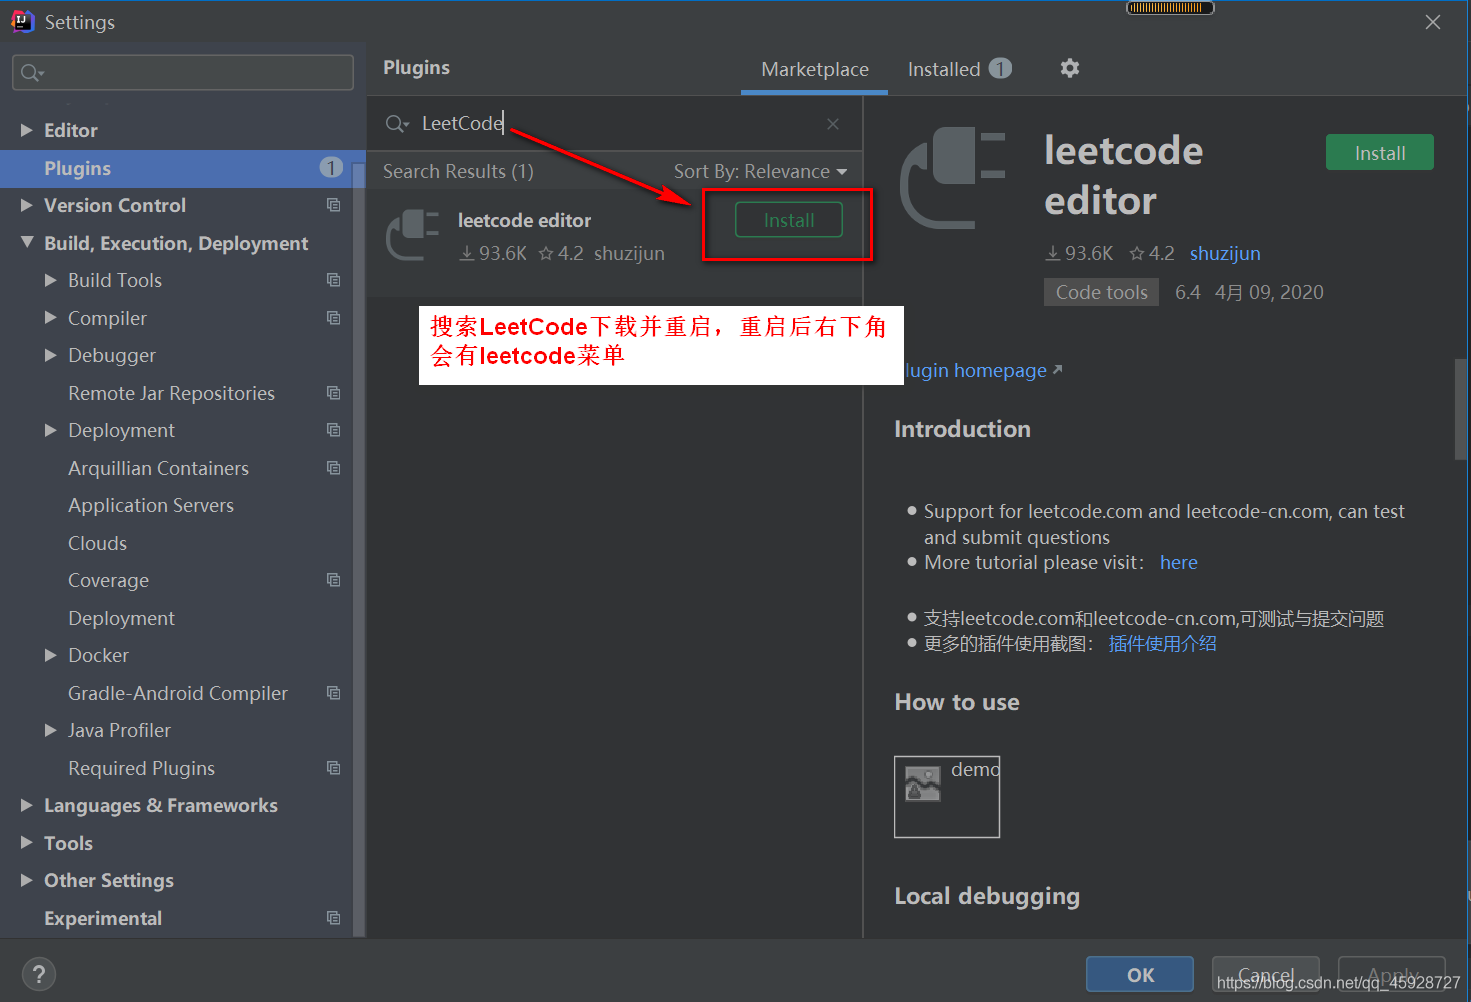Click the large plug icon in details pane
1471x1002 pixels.
953,179
